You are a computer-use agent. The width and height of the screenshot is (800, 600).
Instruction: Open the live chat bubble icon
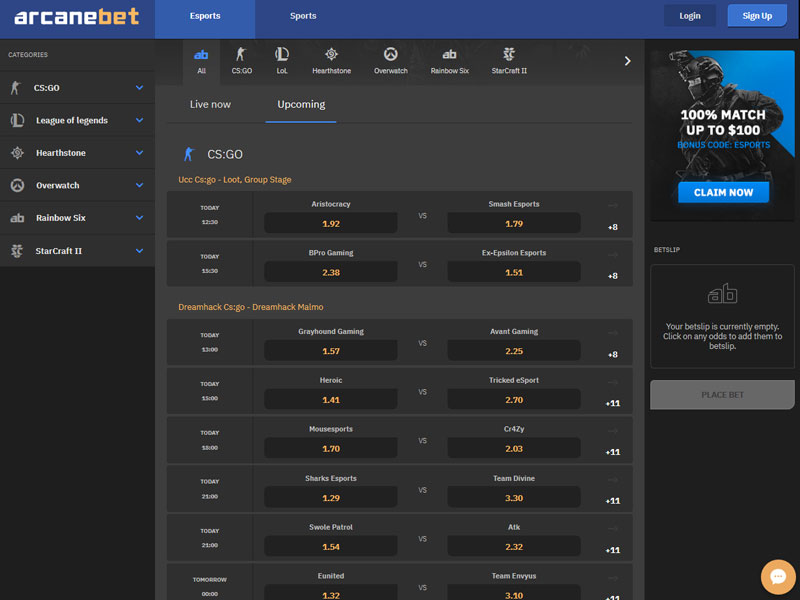click(778, 577)
